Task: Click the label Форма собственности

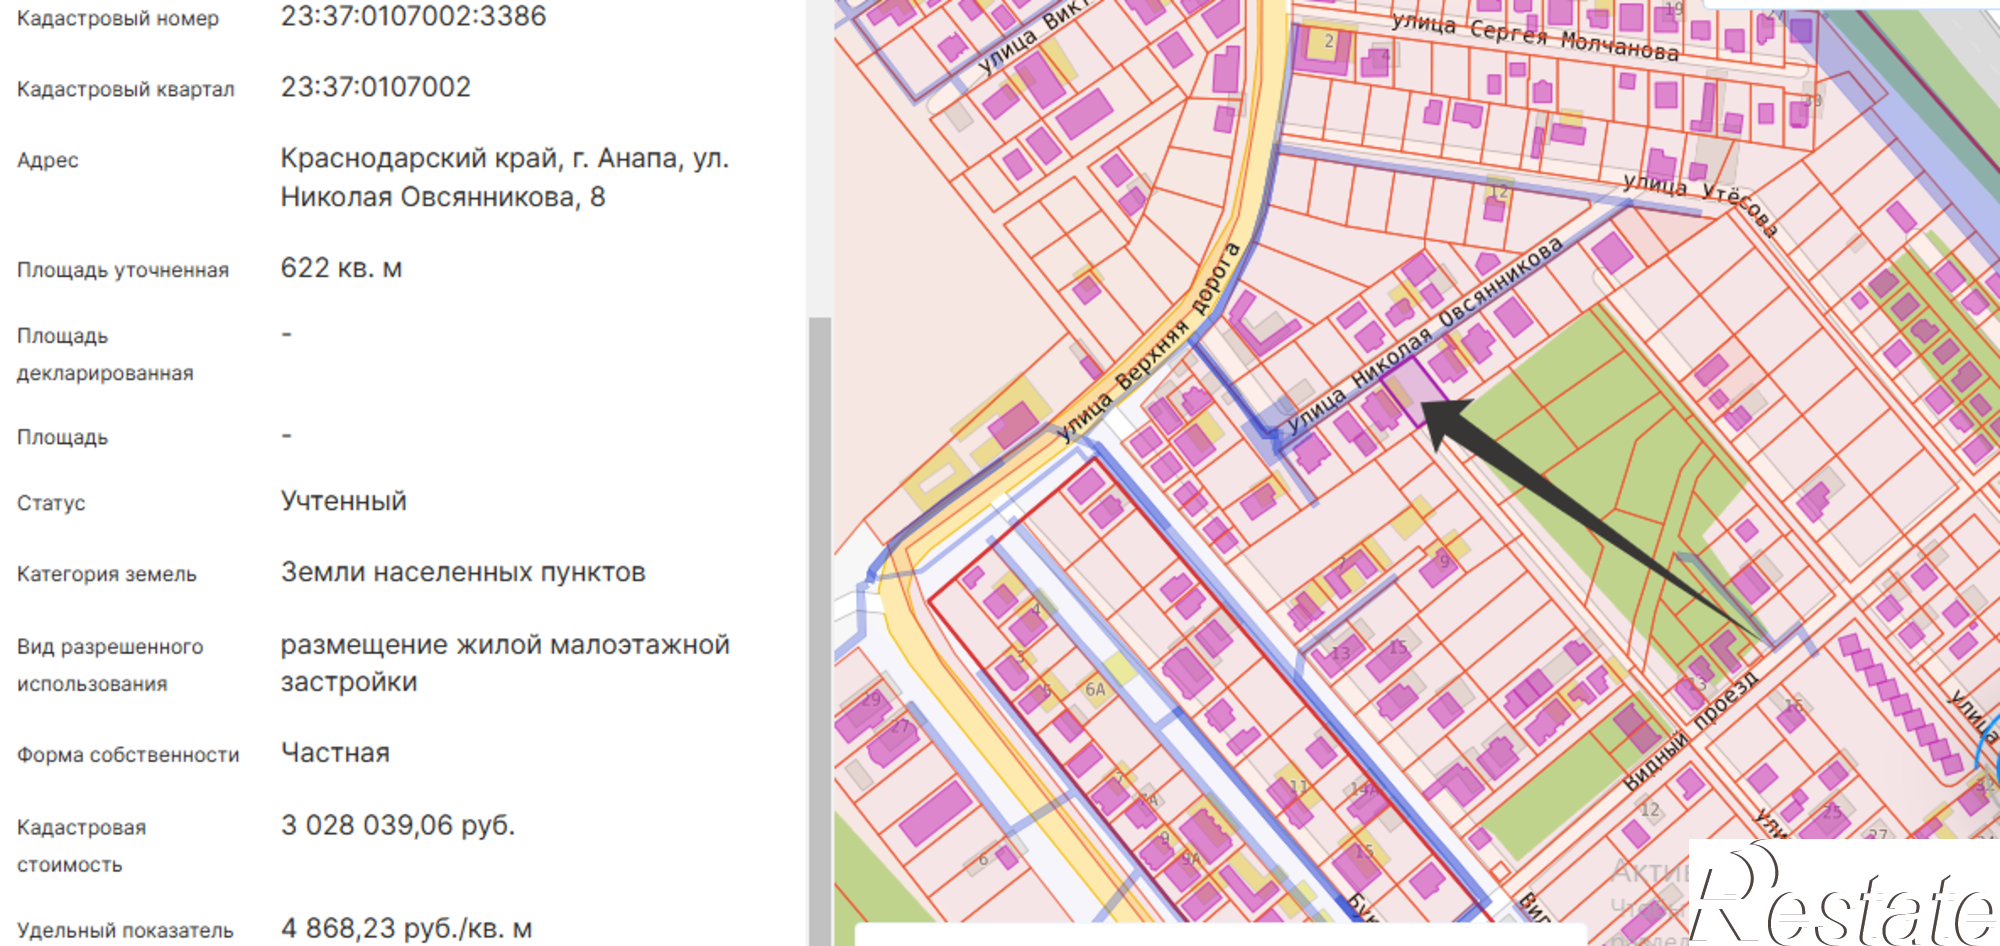Action: 128,755
